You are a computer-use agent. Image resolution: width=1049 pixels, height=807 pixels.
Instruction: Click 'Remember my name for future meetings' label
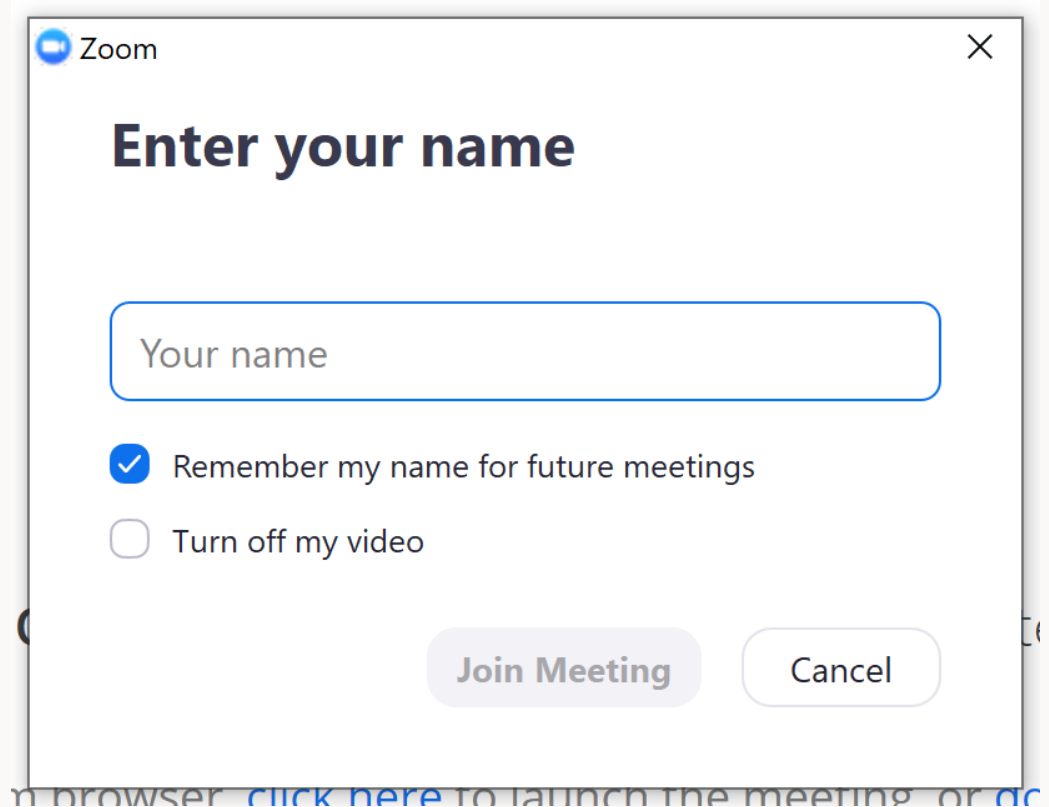(x=464, y=466)
